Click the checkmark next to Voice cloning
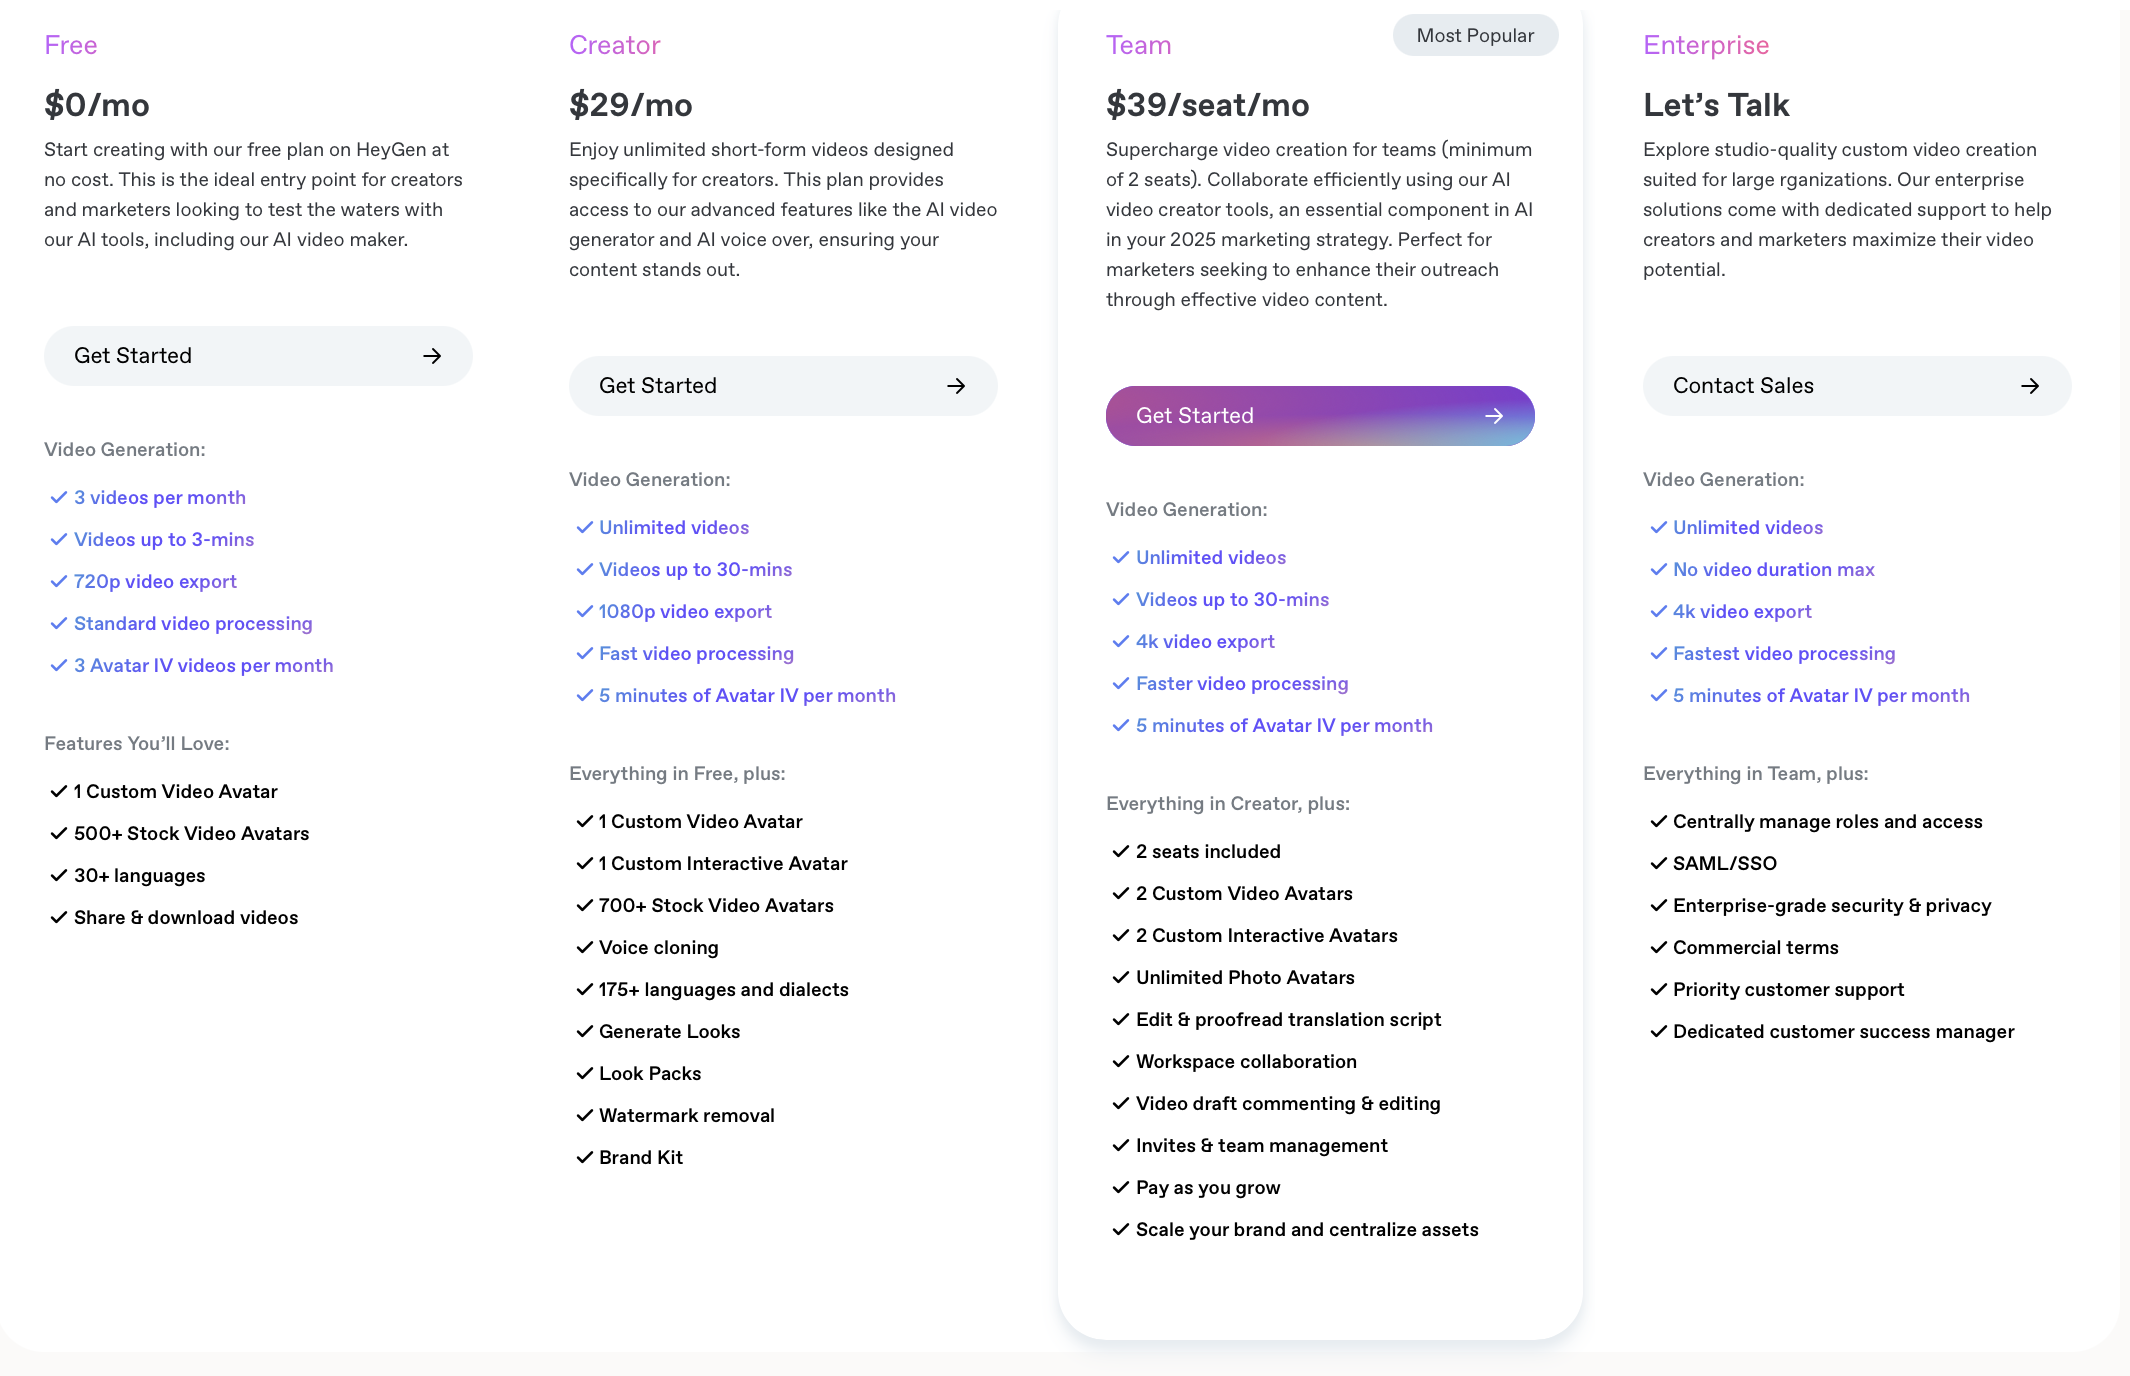This screenshot has width=2130, height=1376. 585,947
